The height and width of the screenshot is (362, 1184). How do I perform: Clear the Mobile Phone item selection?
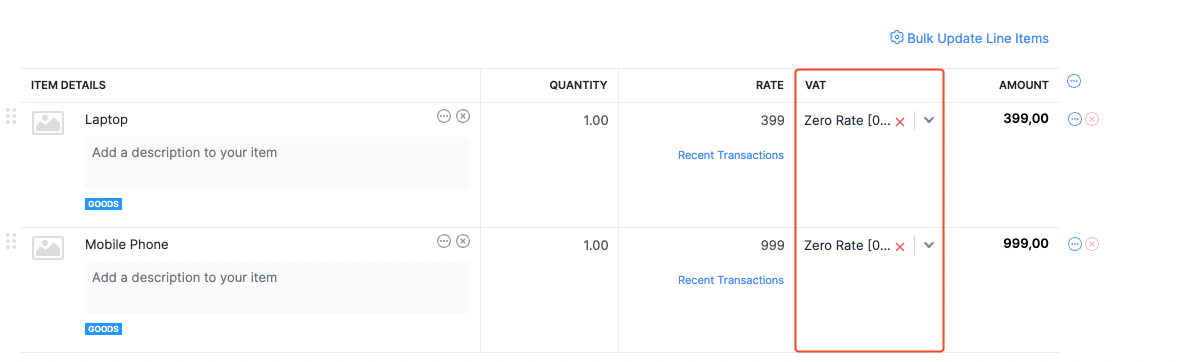(464, 241)
